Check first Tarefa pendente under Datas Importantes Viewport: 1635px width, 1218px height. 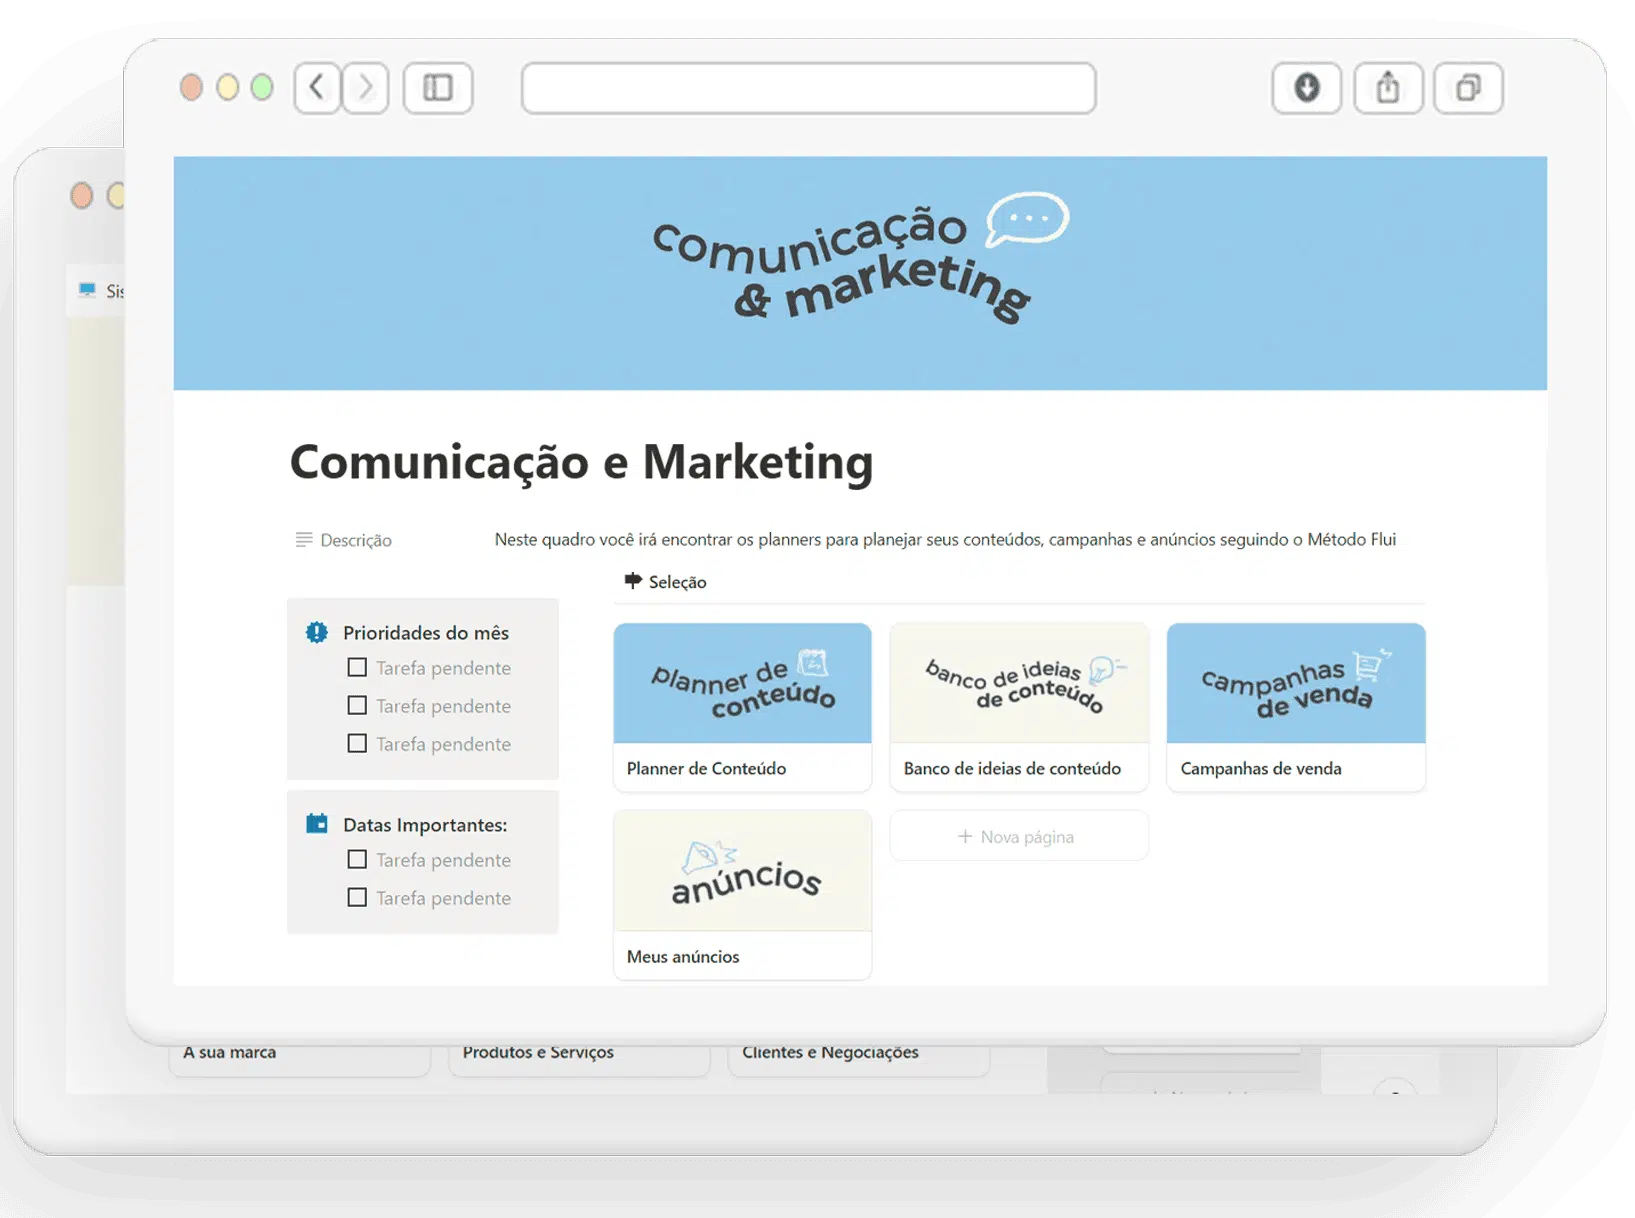(x=357, y=859)
